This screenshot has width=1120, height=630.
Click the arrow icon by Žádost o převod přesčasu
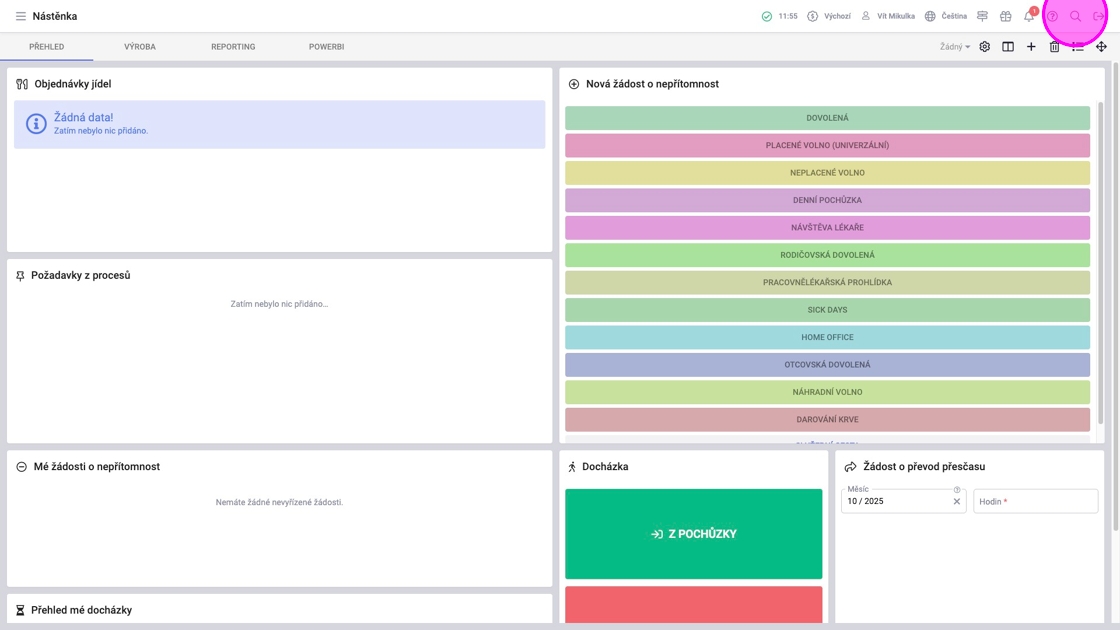850,466
